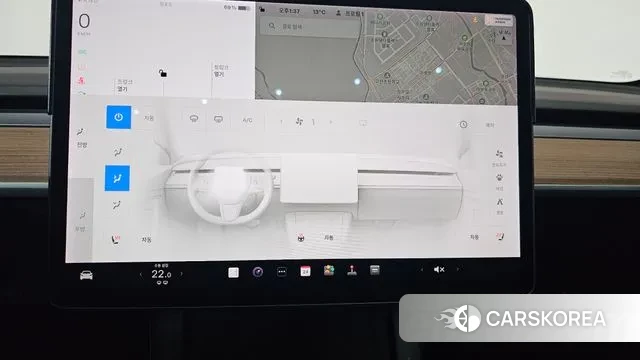Open vehicle controls car icon
Screen dimensions: 640x360
[x=86, y=276]
